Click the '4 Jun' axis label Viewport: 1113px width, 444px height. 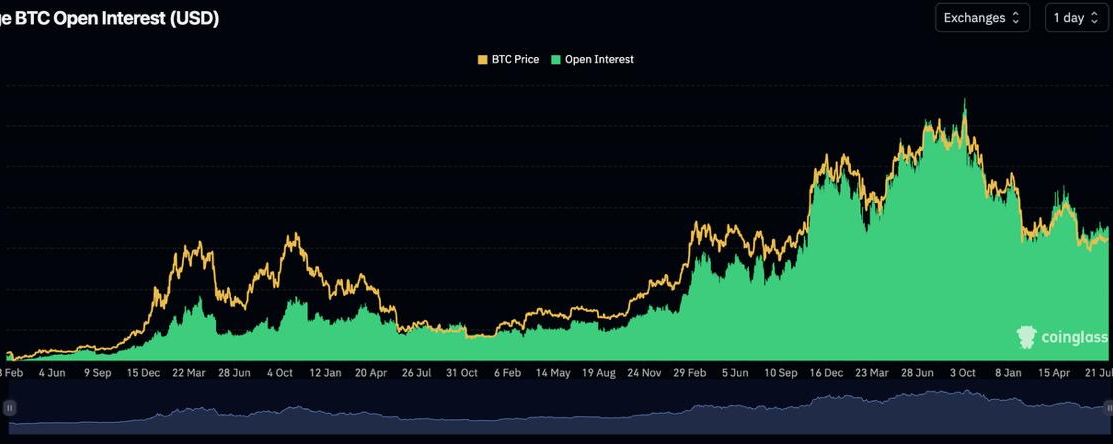[x=52, y=372]
